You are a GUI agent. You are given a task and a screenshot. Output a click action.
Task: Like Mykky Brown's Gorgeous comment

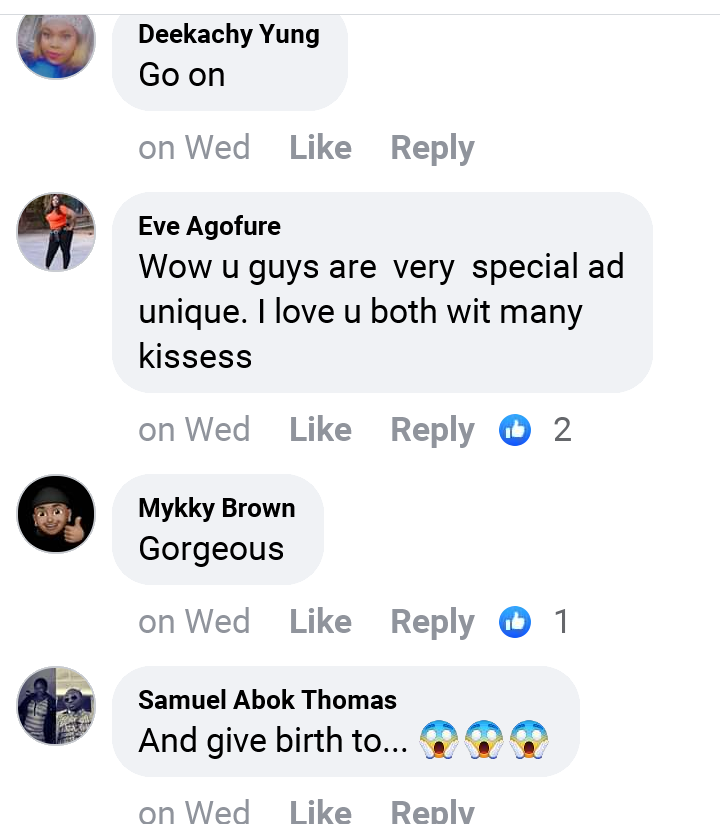click(x=320, y=622)
